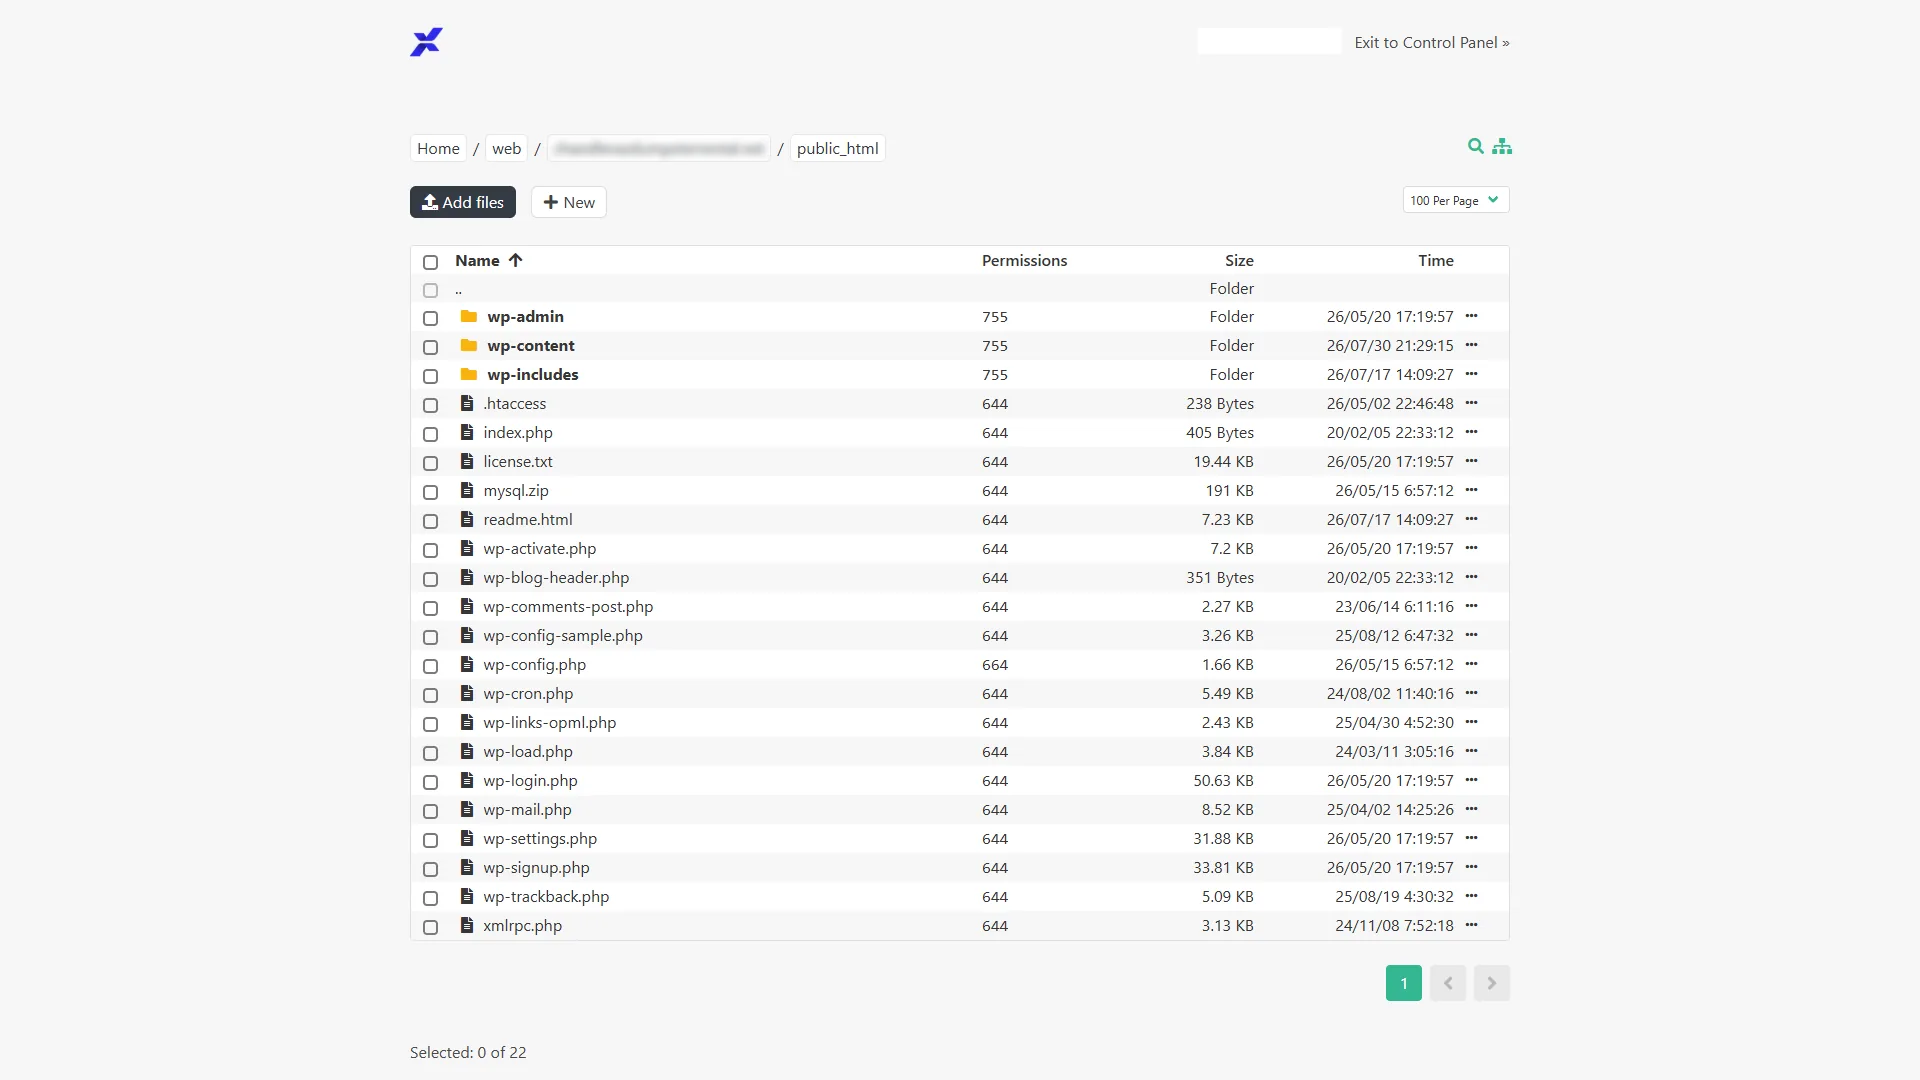This screenshot has height=1080, width=1920.
Task: Click the xmlrpc.php file icon
Action: pos(466,925)
